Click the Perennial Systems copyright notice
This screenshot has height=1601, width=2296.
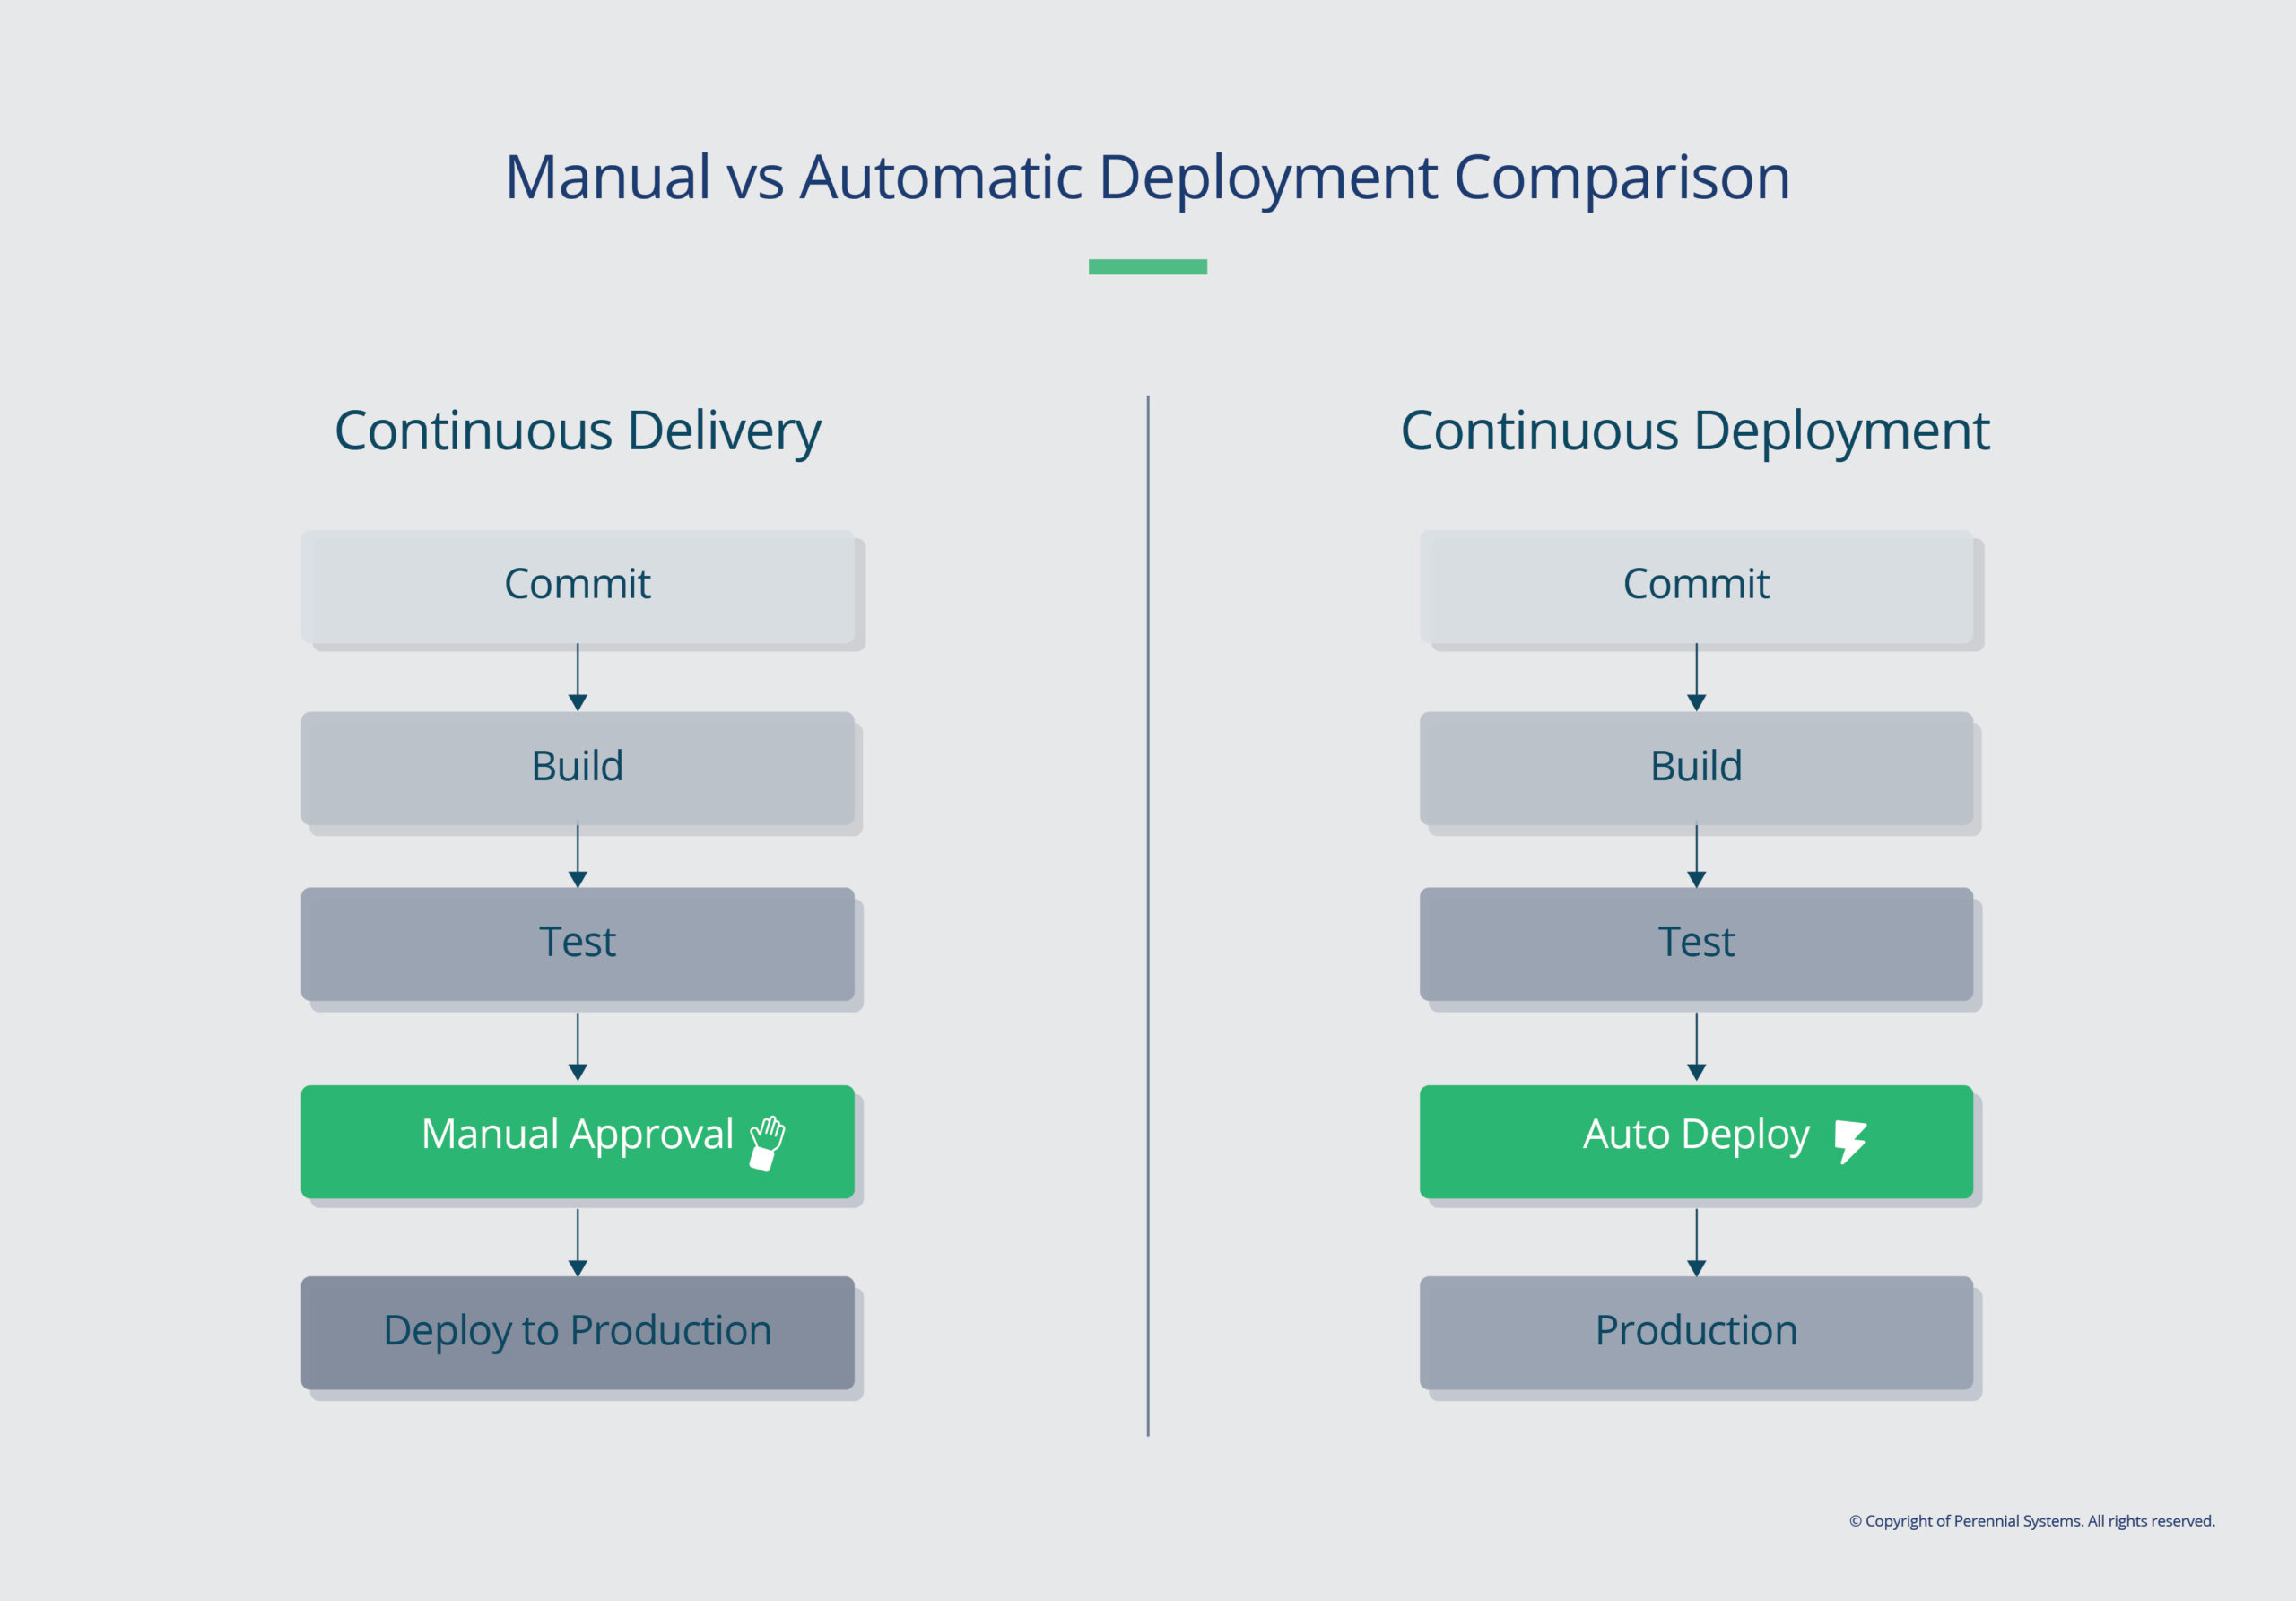point(2036,1520)
